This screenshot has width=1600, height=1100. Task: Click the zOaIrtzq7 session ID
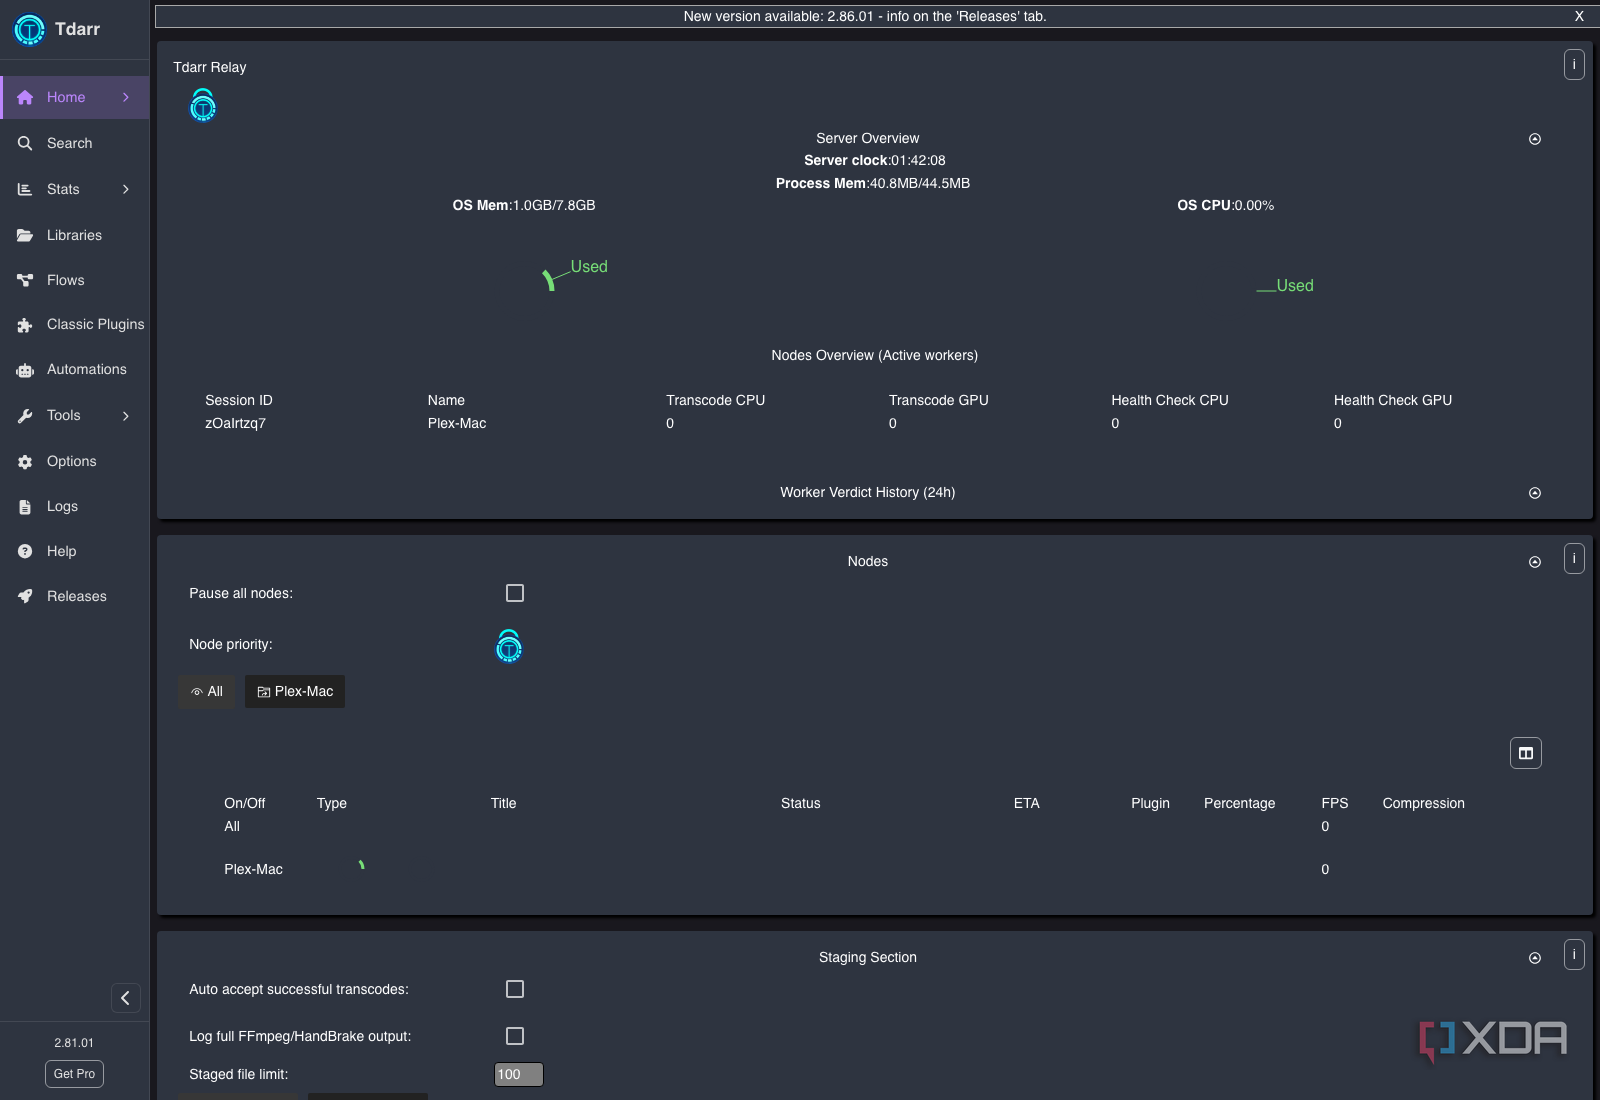(x=236, y=423)
